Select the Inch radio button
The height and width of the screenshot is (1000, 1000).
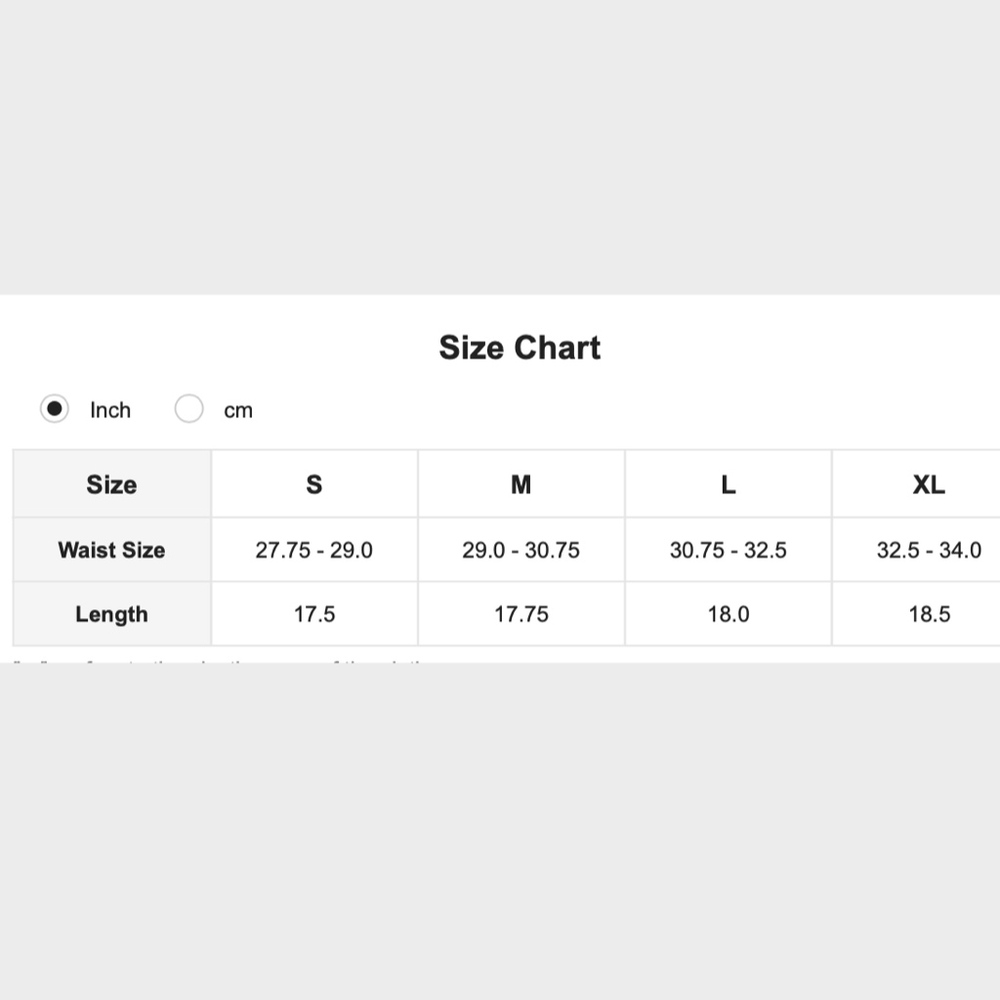pos(54,408)
